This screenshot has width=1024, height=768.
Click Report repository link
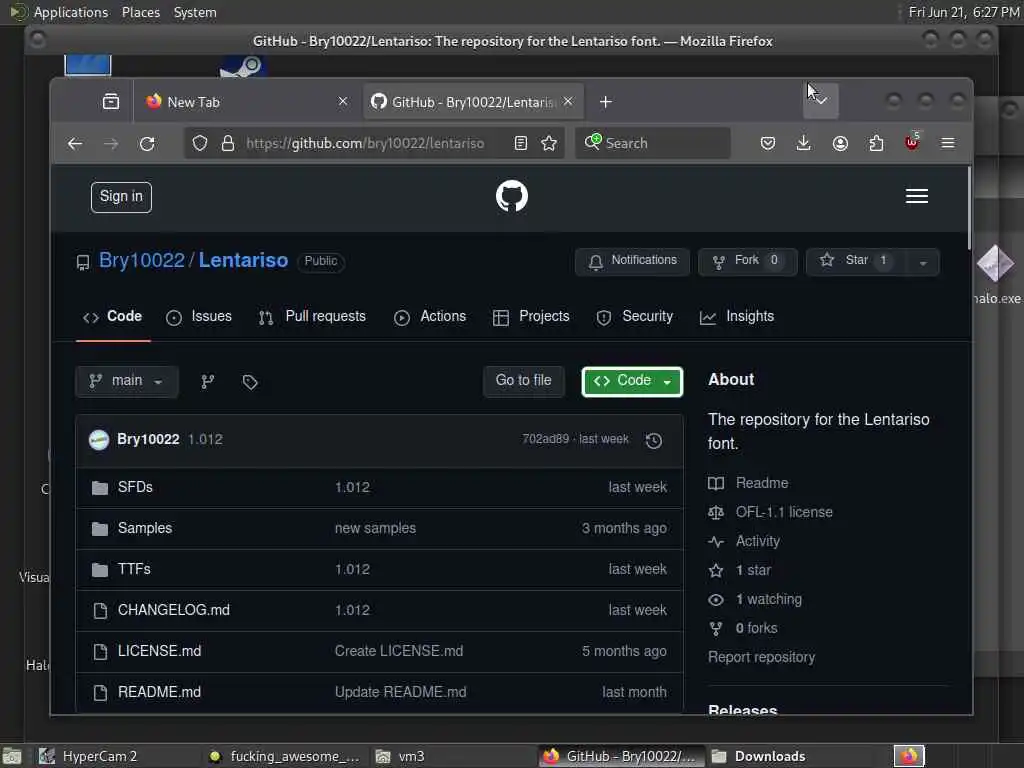click(x=761, y=658)
